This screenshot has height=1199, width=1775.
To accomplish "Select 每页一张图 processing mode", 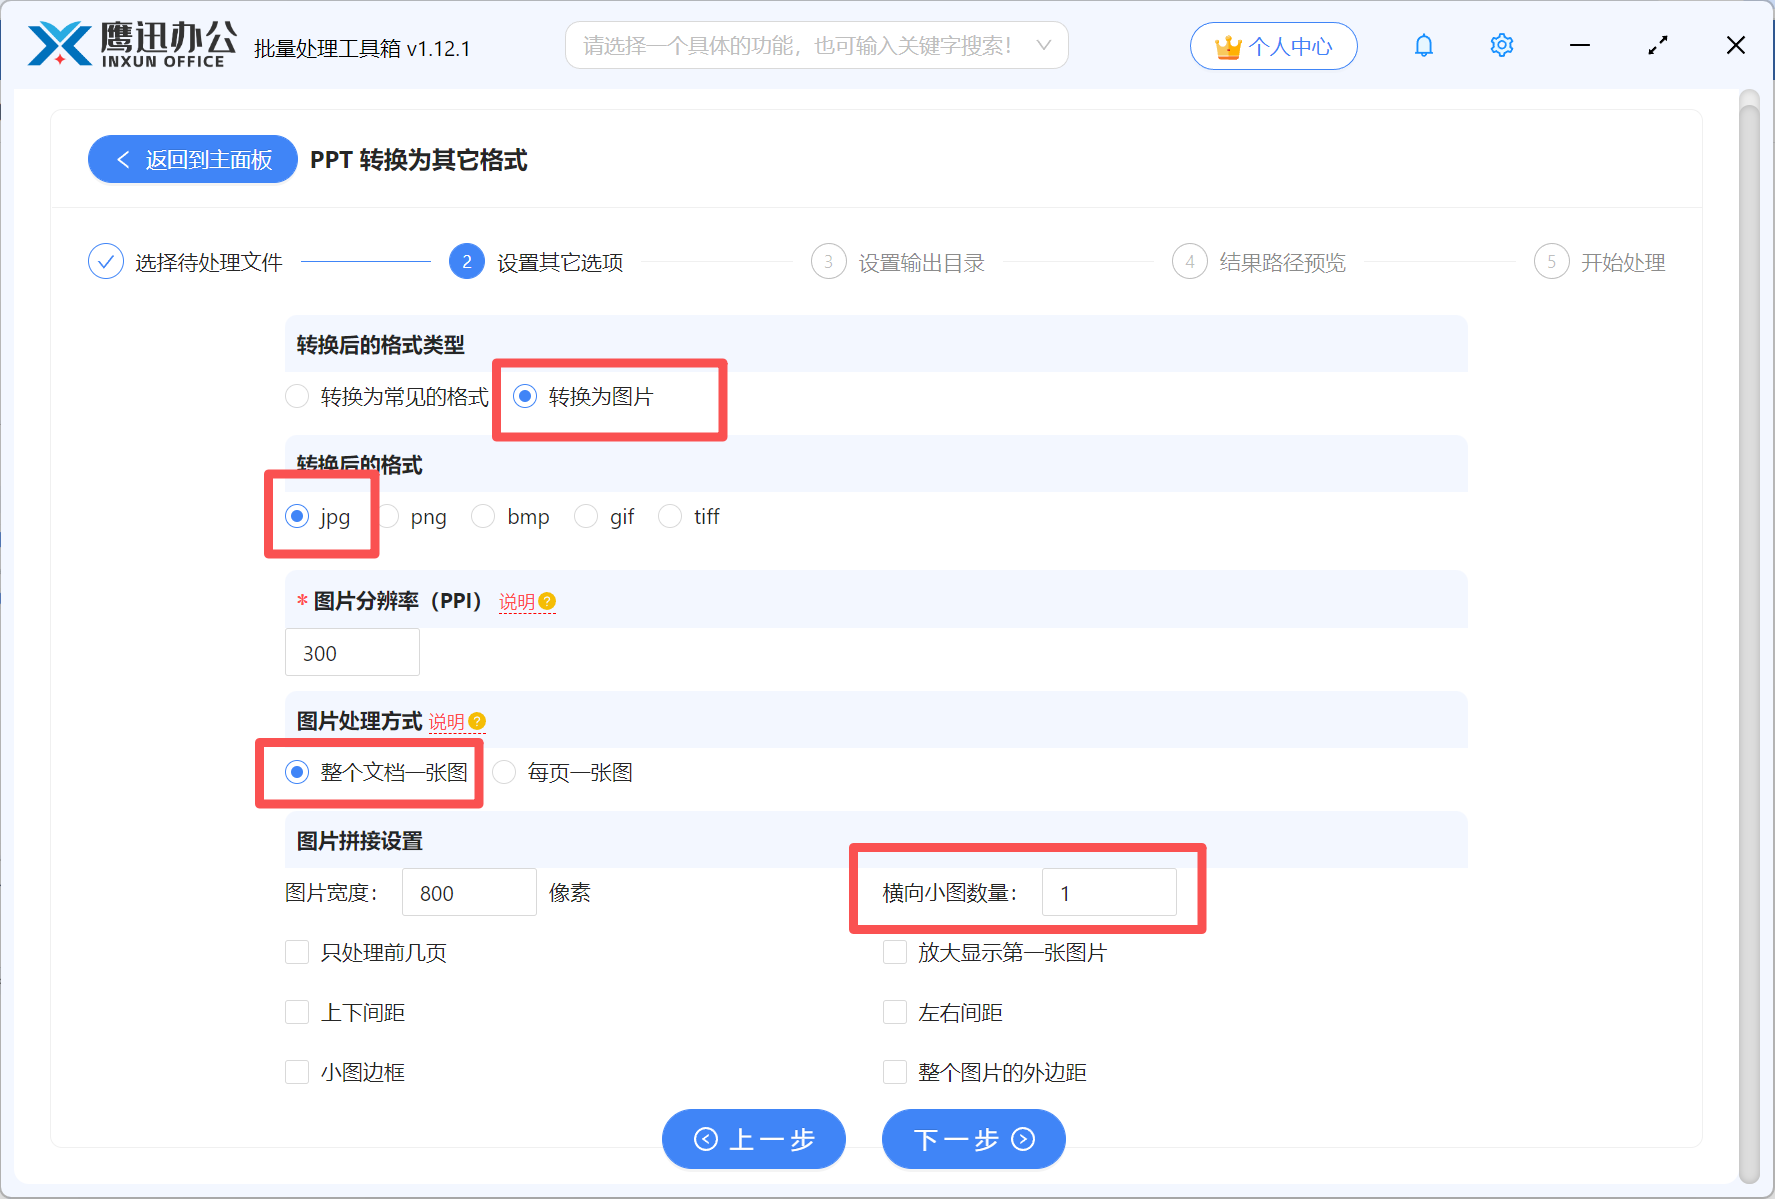I will coord(504,772).
